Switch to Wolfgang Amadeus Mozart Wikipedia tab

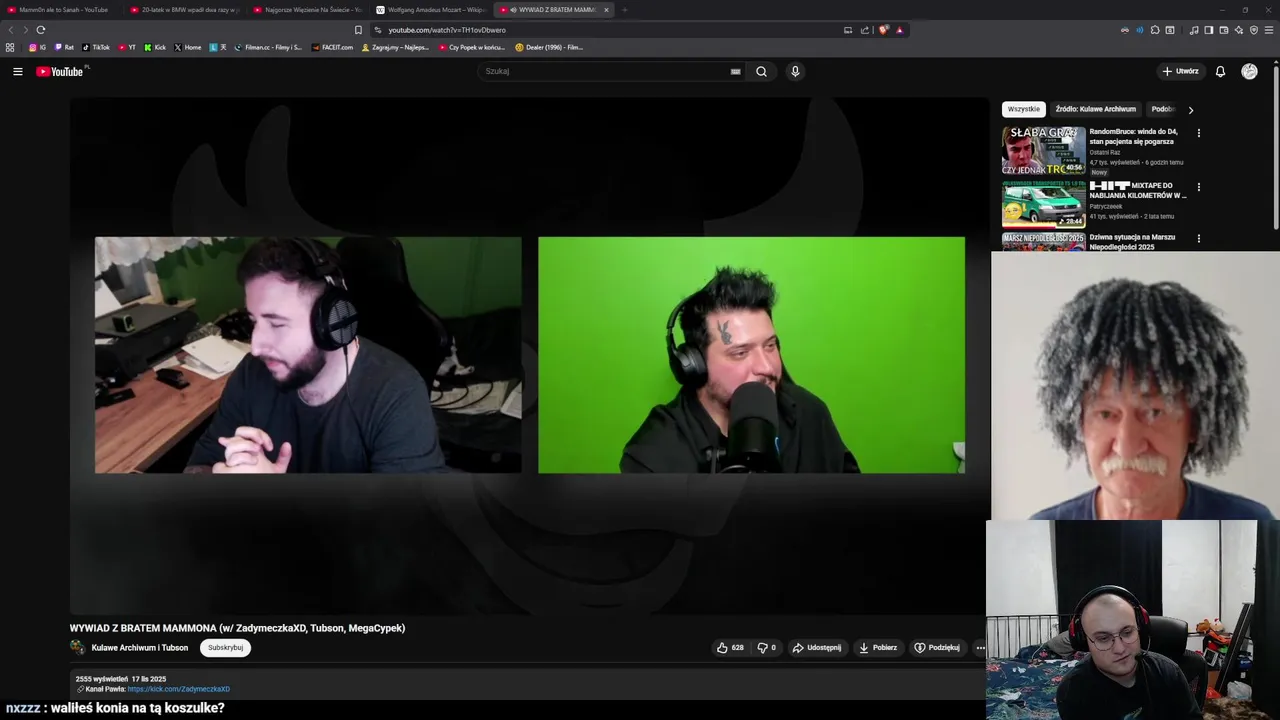431,10
